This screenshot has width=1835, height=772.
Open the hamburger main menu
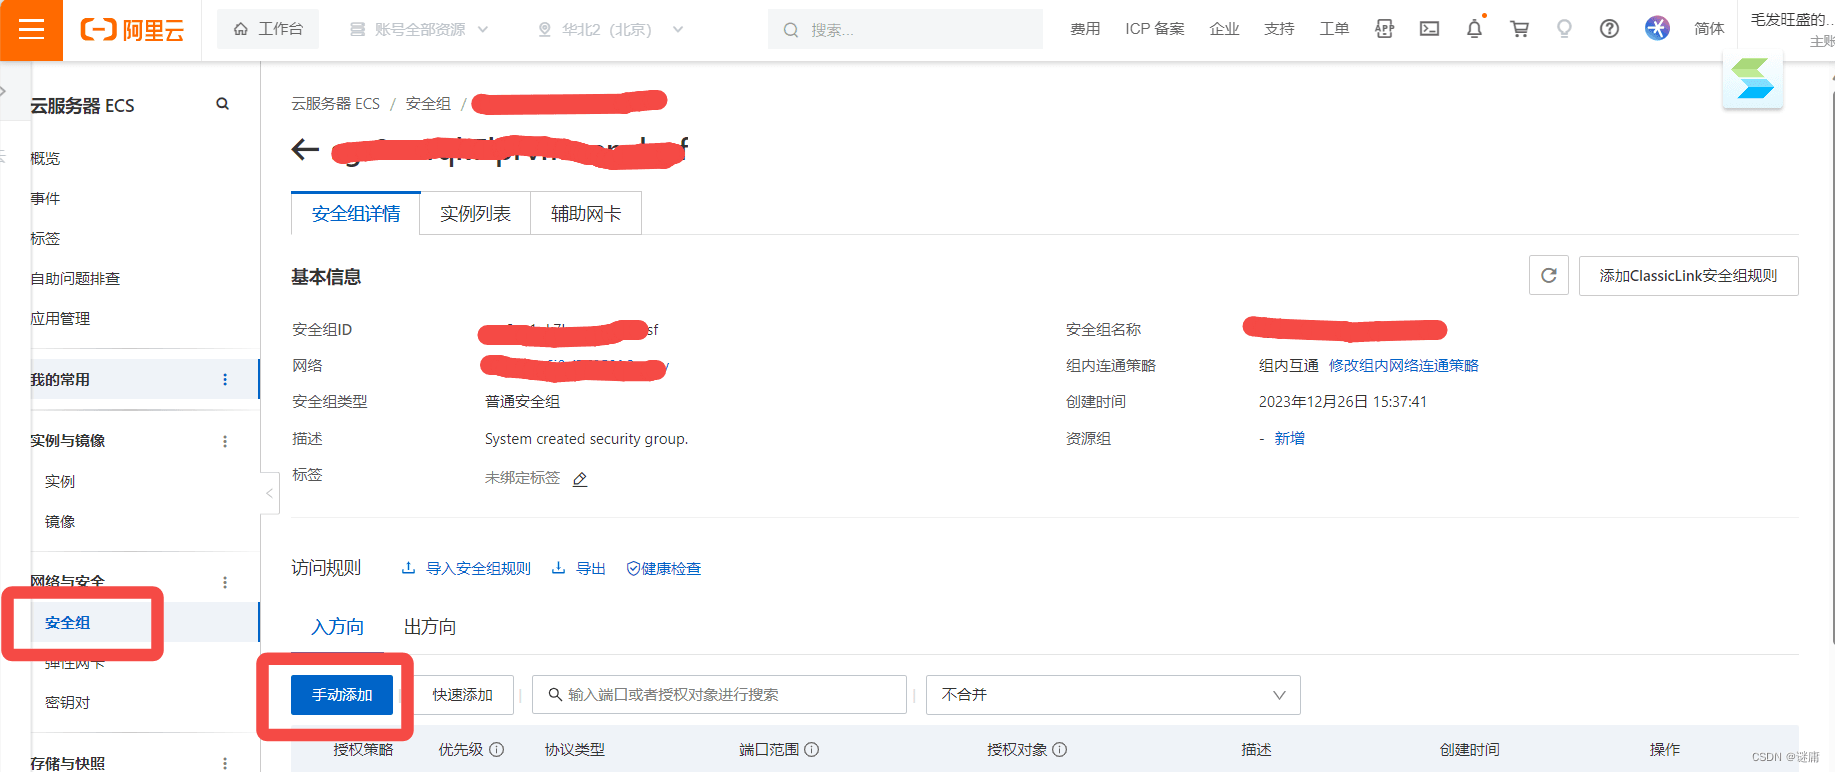click(31, 30)
